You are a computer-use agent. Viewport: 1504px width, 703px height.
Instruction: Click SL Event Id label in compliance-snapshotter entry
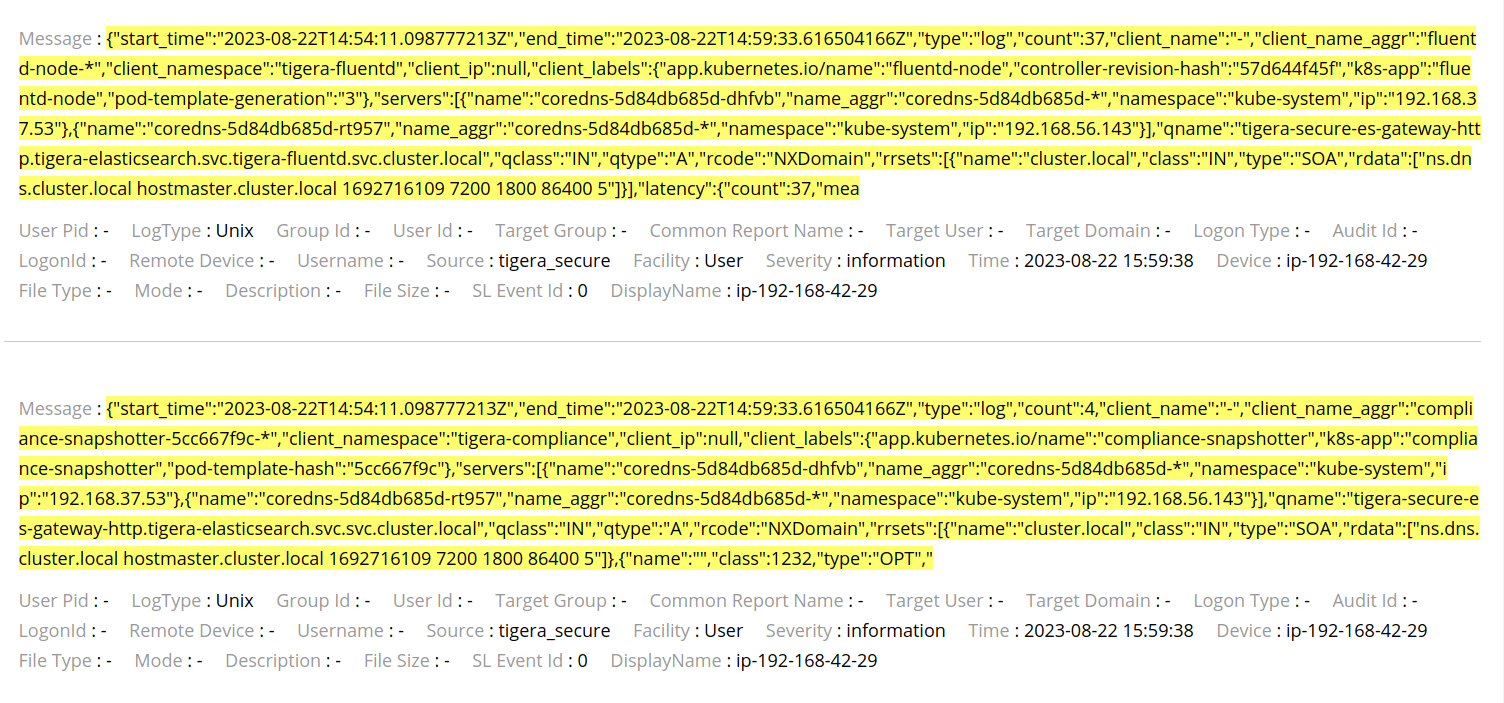tap(518, 661)
